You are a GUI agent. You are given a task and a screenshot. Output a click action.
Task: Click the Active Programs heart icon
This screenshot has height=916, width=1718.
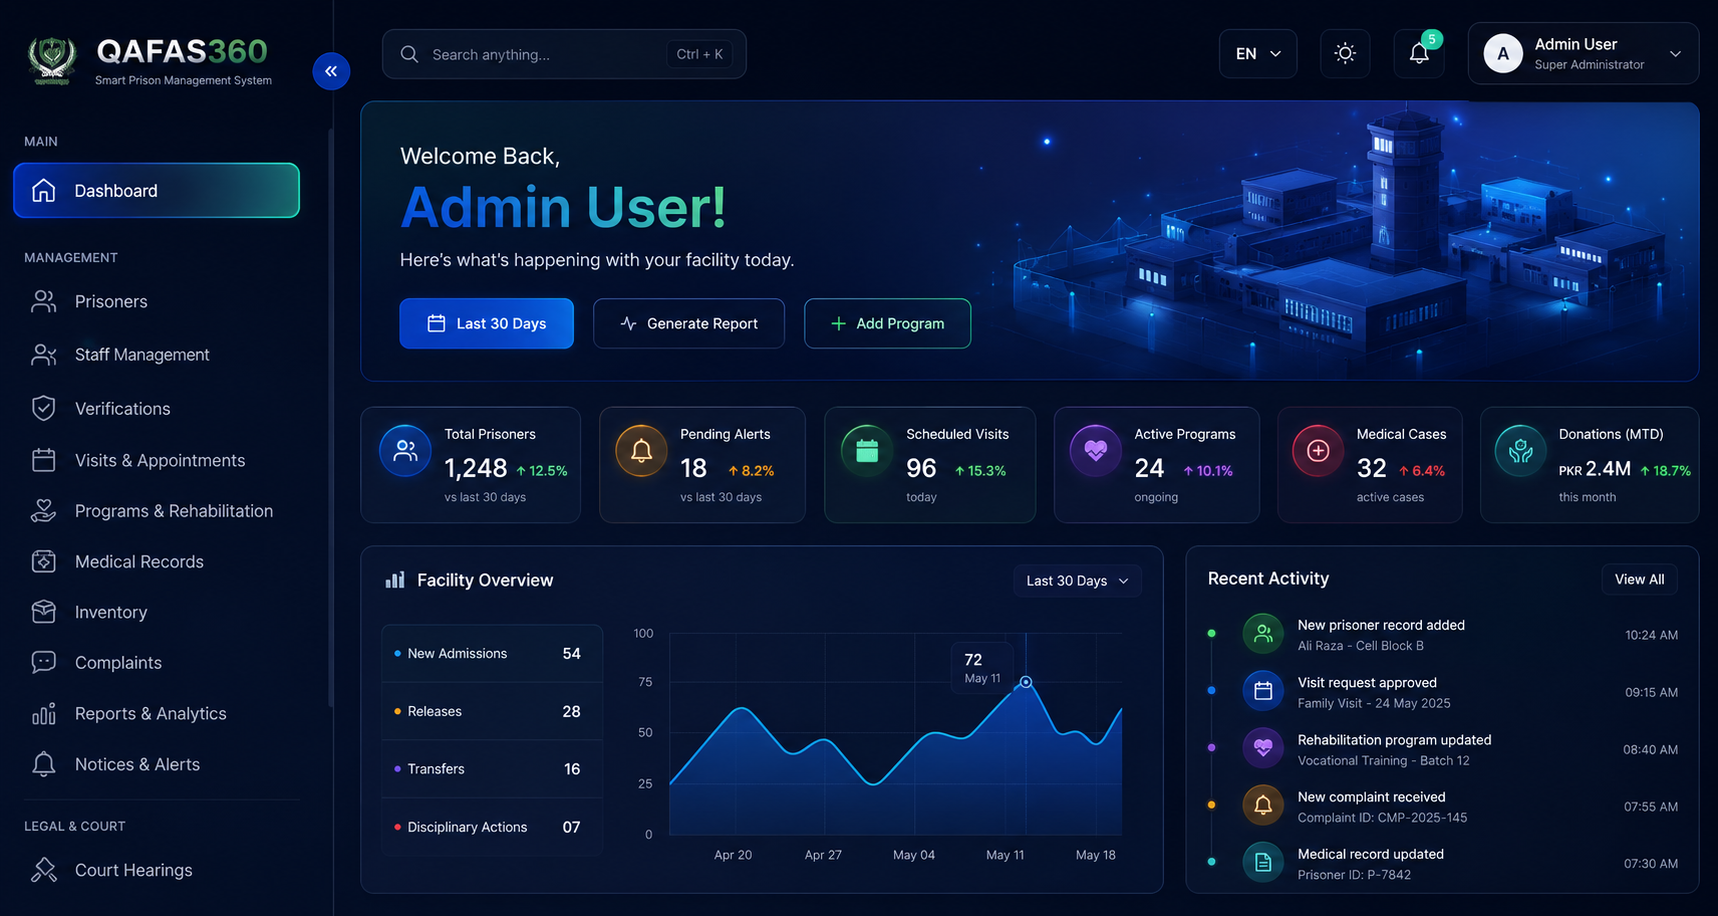pos(1095,450)
